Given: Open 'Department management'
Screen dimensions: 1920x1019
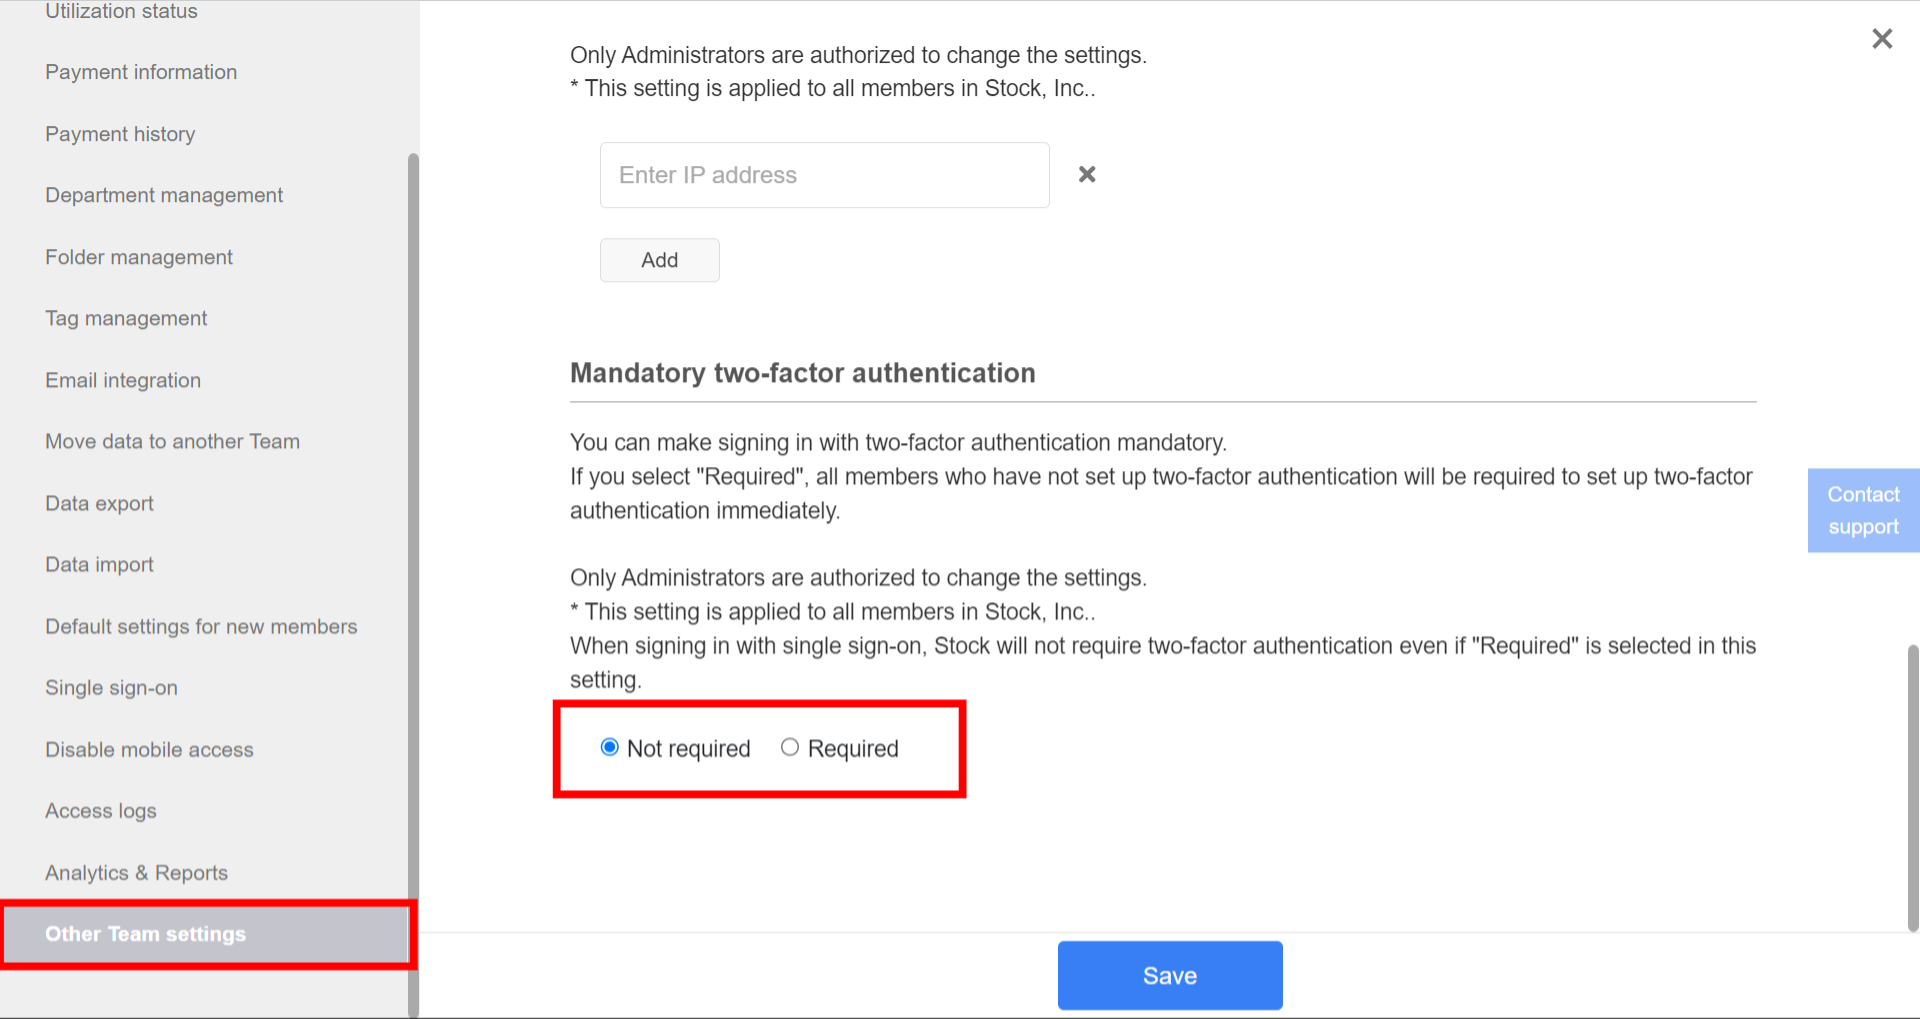Looking at the screenshot, I should pos(163,194).
